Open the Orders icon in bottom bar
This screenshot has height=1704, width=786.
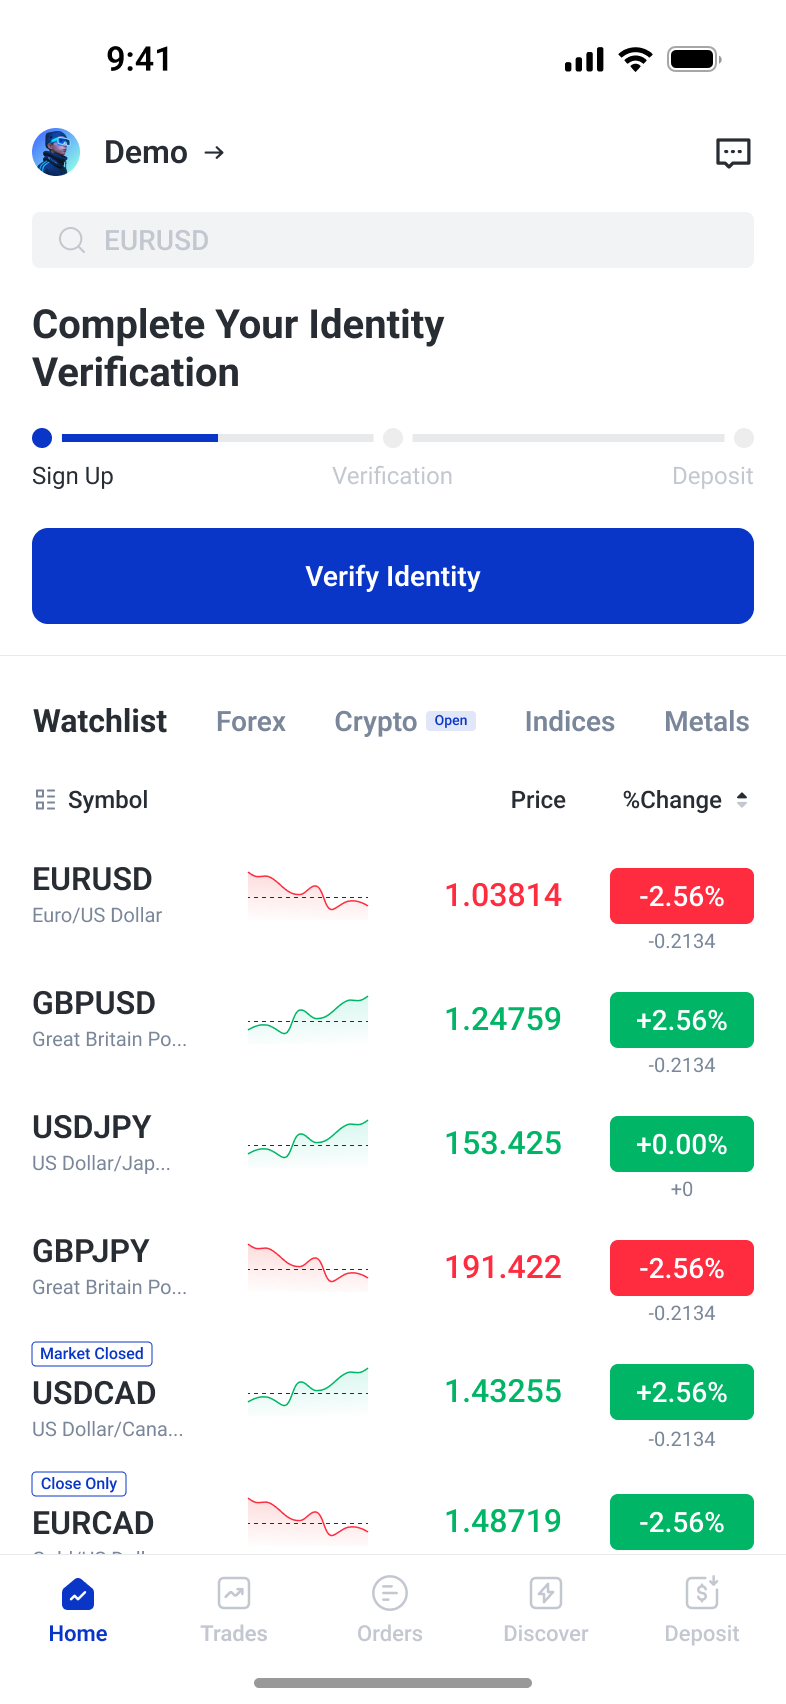pyautogui.click(x=390, y=1593)
